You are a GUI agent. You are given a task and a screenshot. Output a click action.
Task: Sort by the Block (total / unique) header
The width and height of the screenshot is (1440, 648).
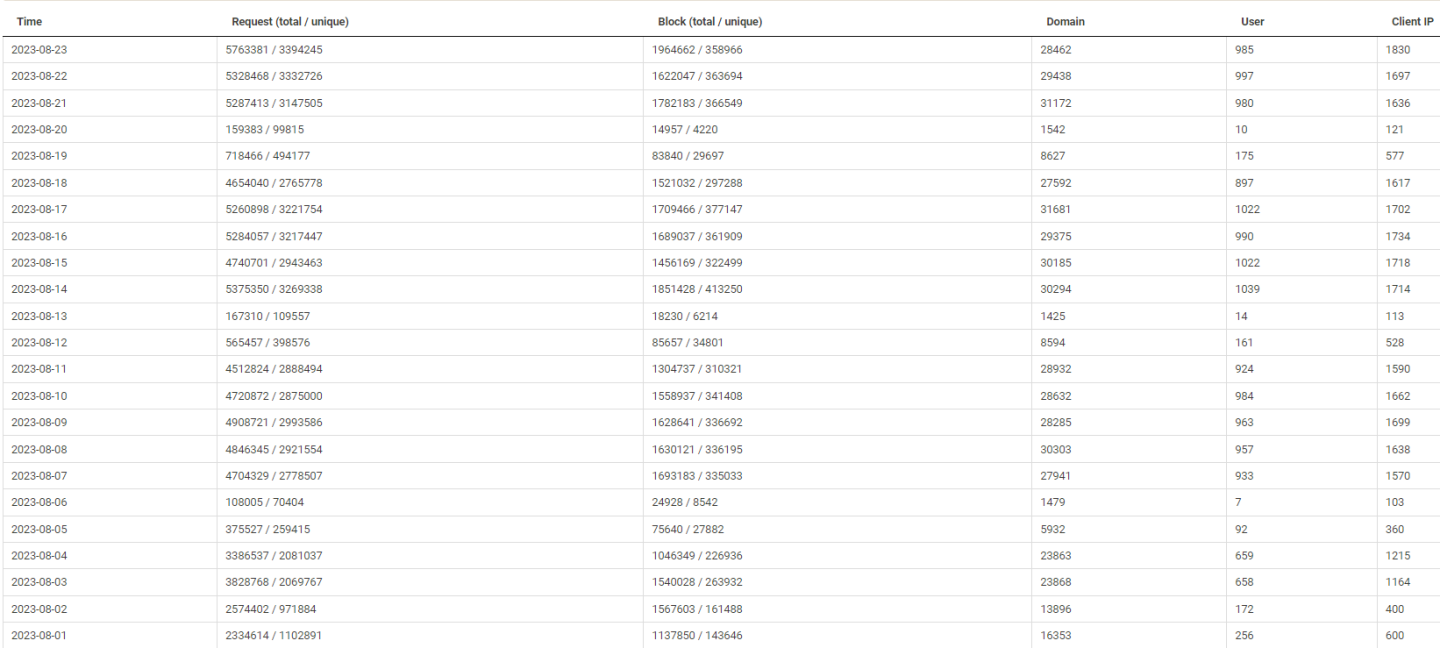click(711, 21)
